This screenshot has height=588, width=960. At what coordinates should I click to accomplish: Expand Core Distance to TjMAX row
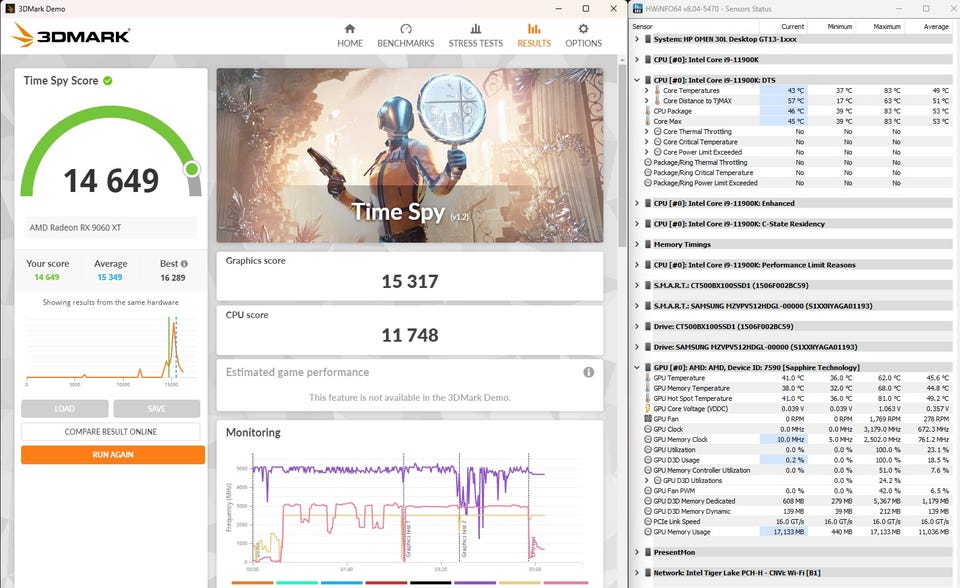[x=647, y=100]
